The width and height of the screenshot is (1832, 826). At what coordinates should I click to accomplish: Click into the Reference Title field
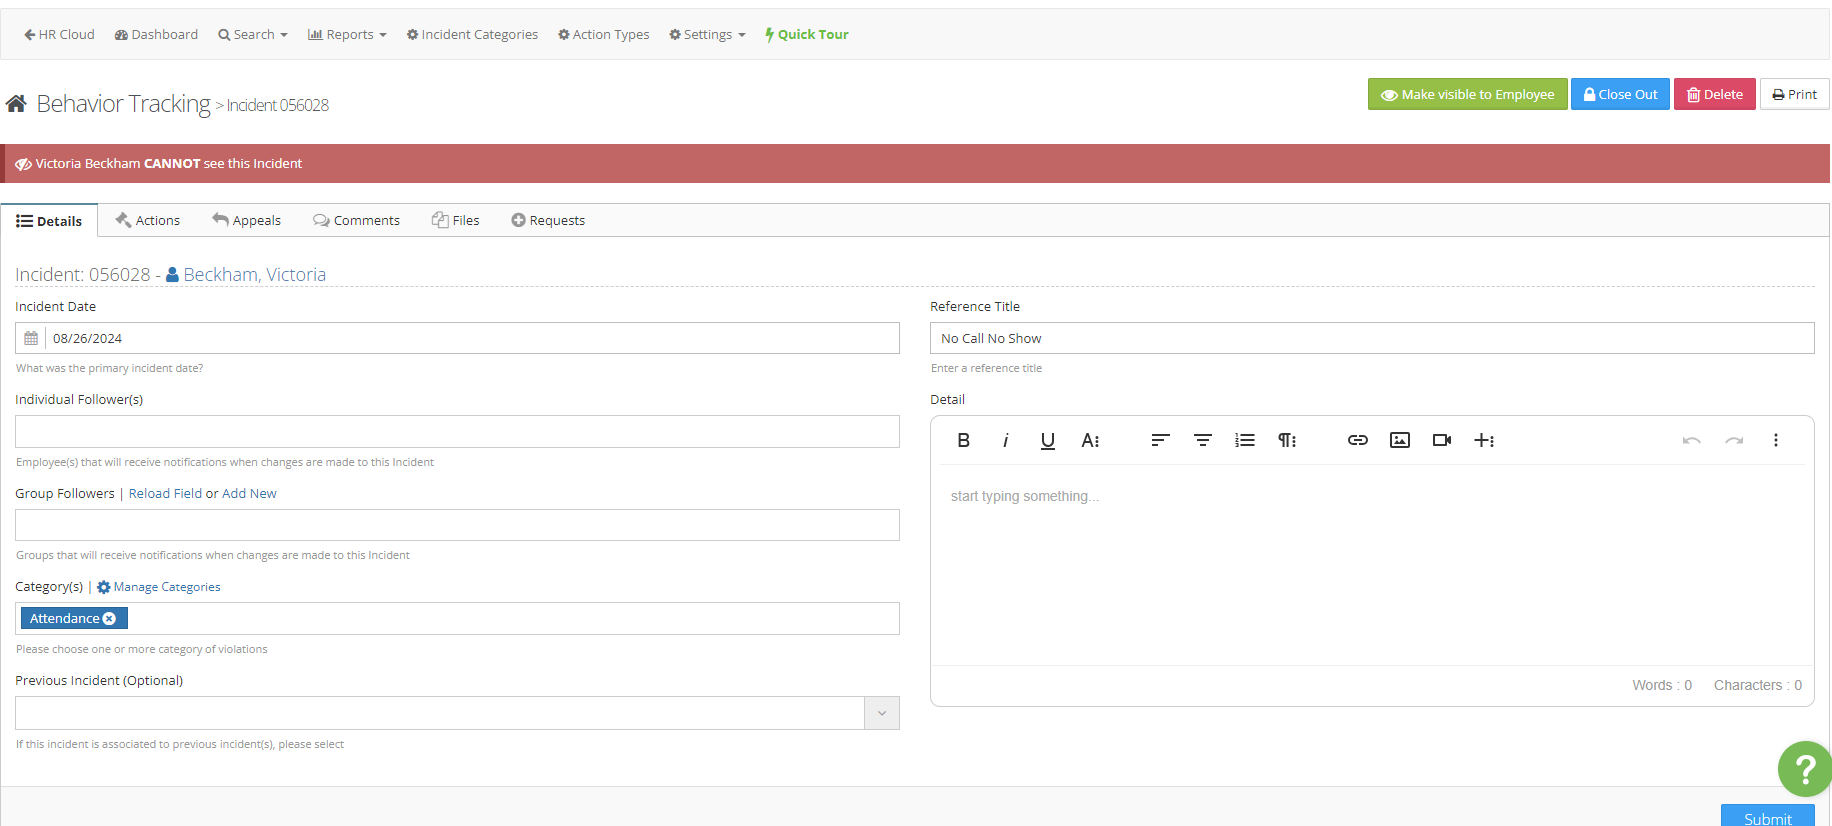(1371, 338)
